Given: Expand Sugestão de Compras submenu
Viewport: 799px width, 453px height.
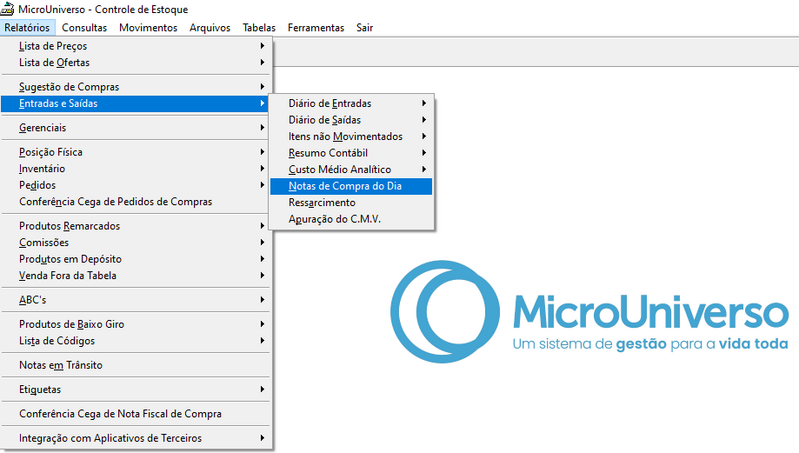Looking at the screenshot, I should point(135,87).
